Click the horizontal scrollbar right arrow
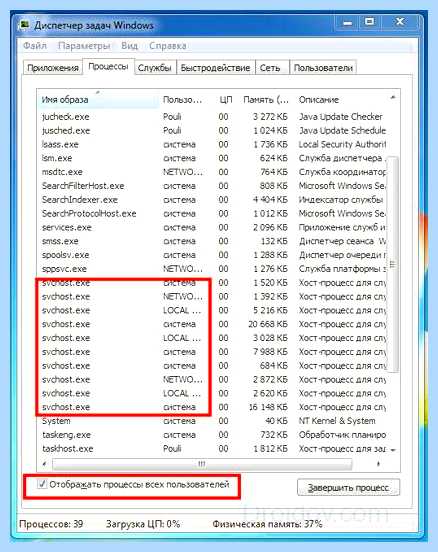The width and height of the screenshot is (438, 552). (378, 464)
